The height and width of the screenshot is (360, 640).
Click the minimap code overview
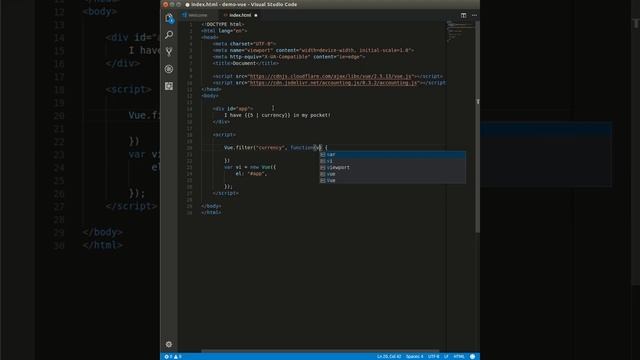(x=460, y=32)
